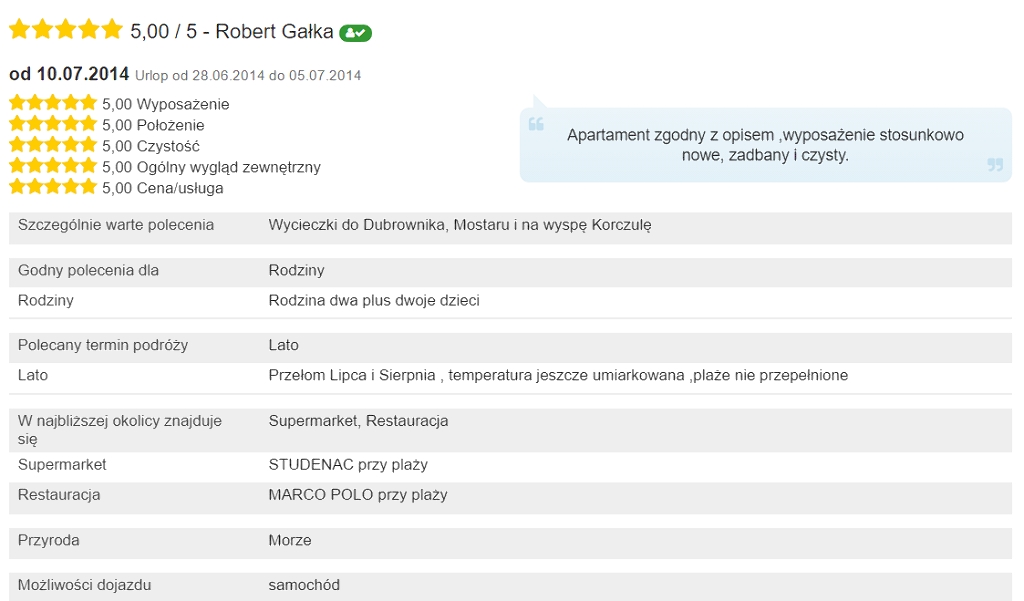Image resolution: width=1024 pixels, height=601 pixels.
Task: Click the Cena/usługa star rating
Action: (53, 187)
